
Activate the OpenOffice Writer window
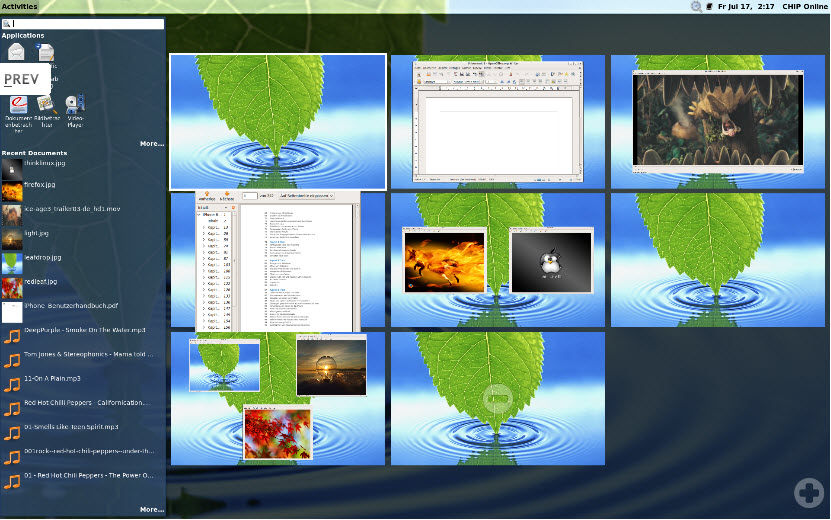point(498,121)
